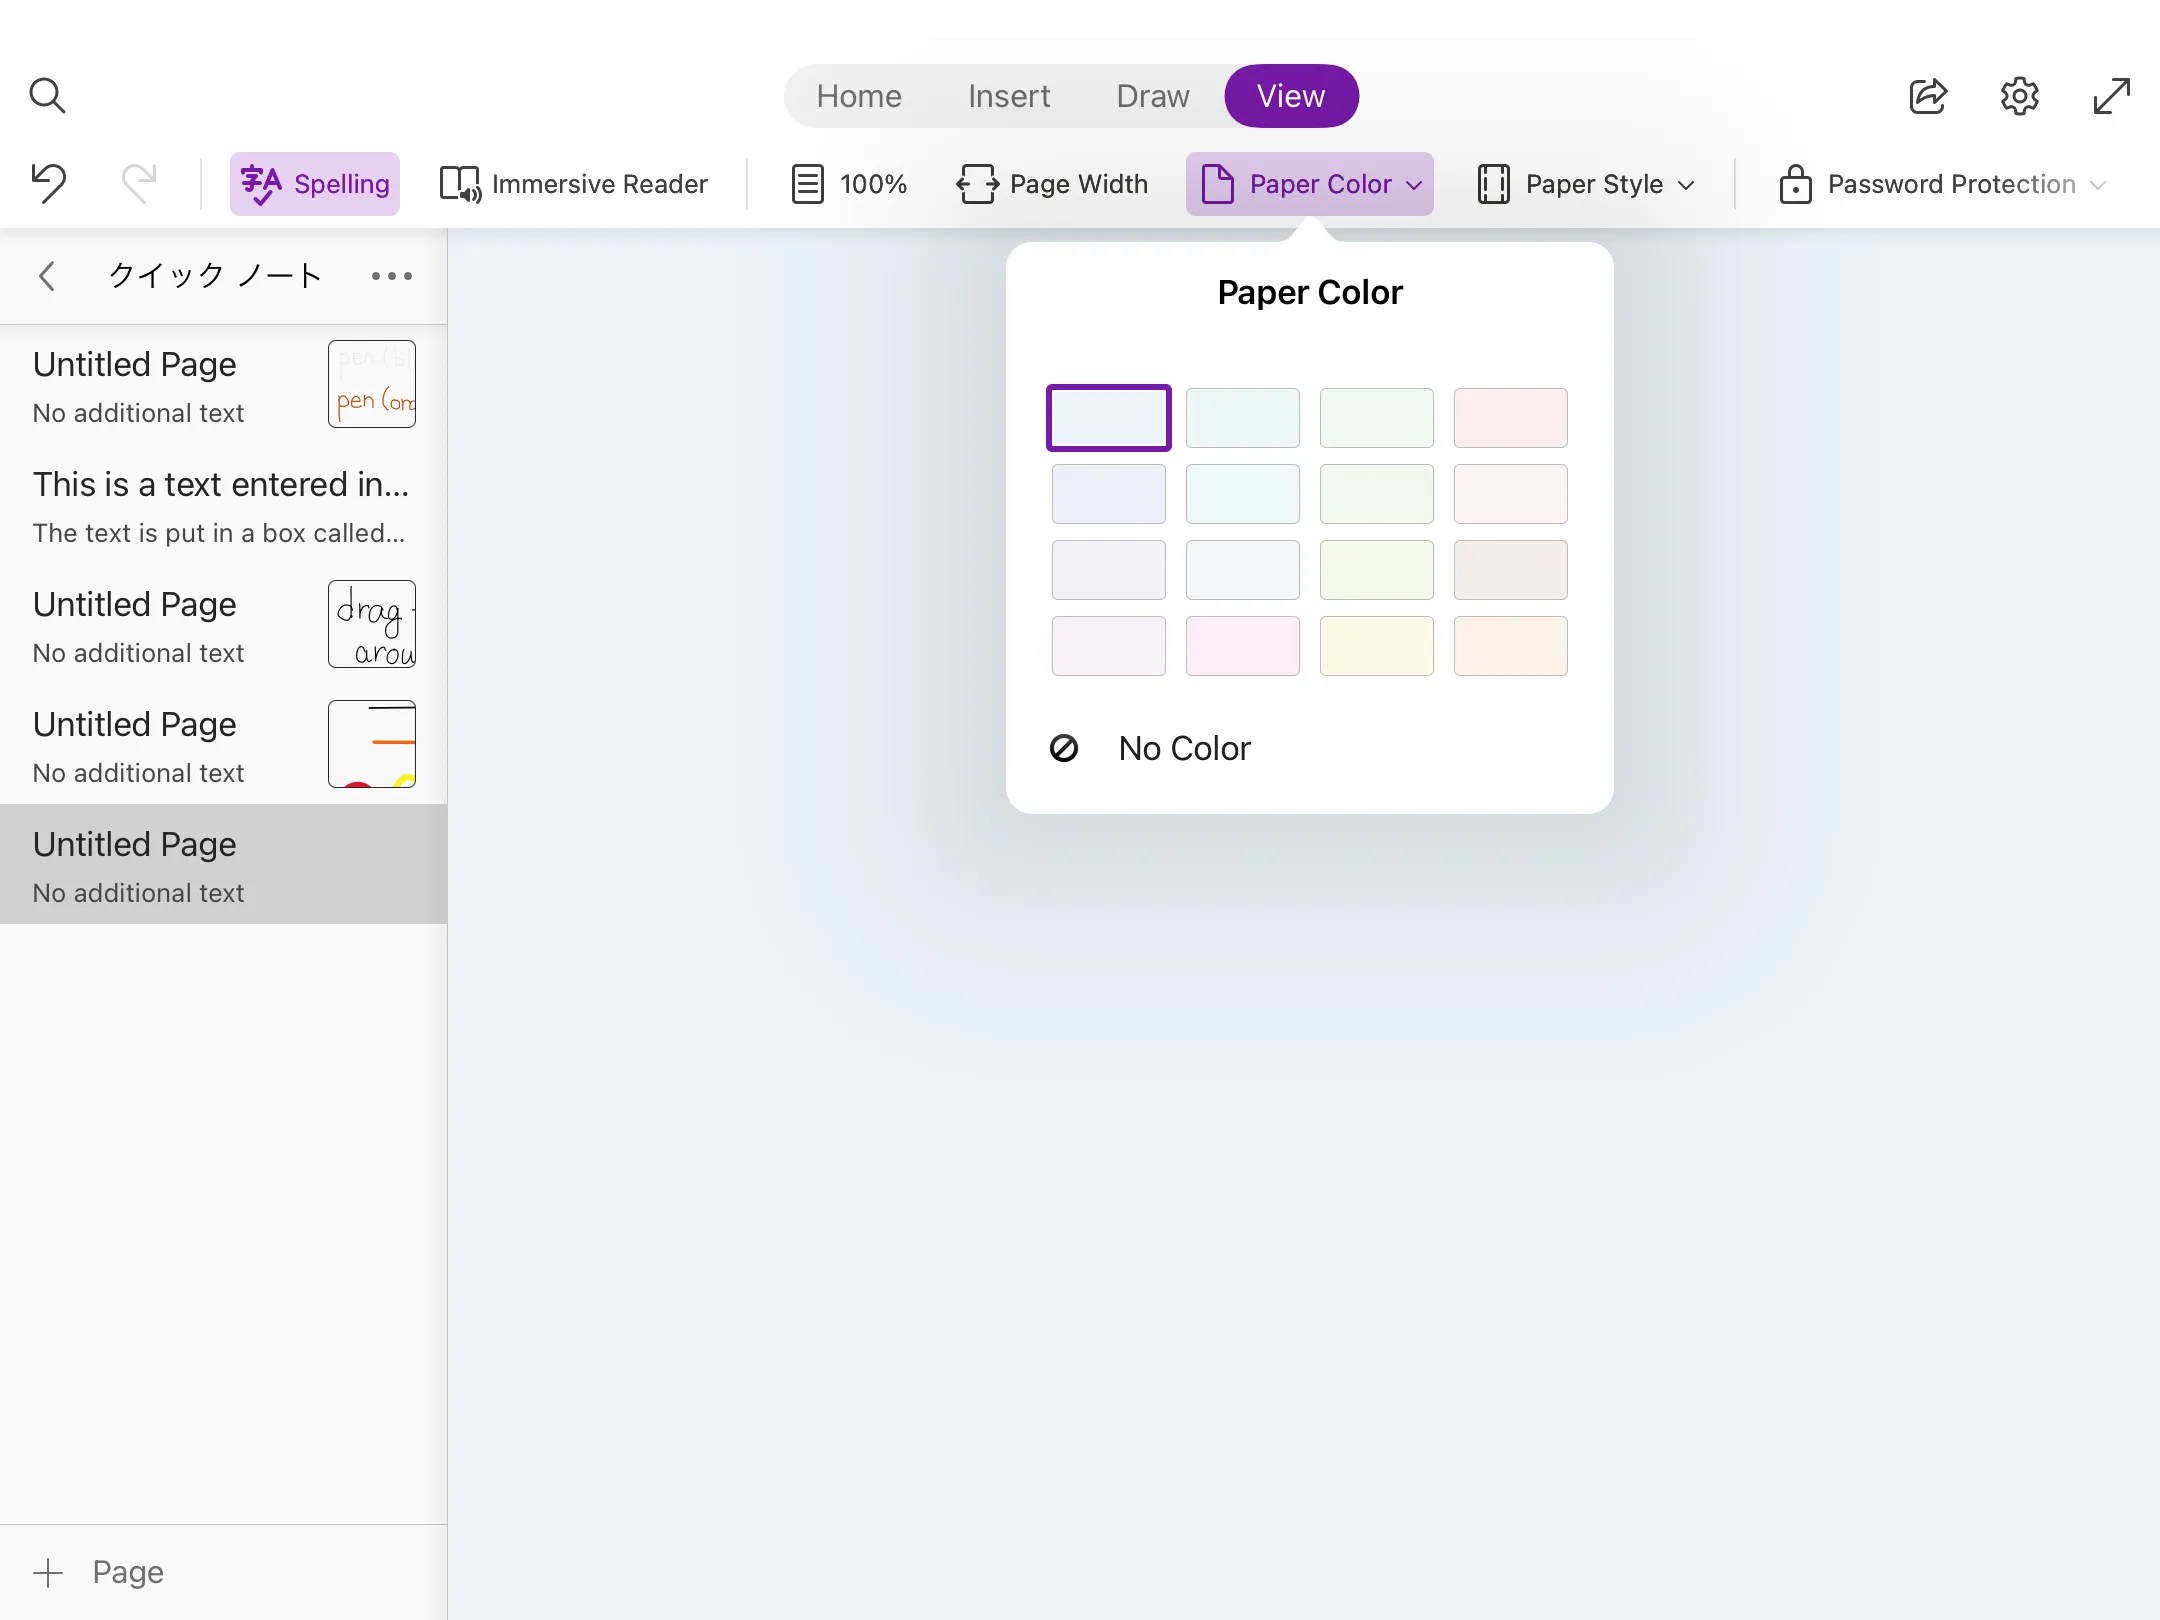Open the Settings gear

click(x=2019, y=95)
